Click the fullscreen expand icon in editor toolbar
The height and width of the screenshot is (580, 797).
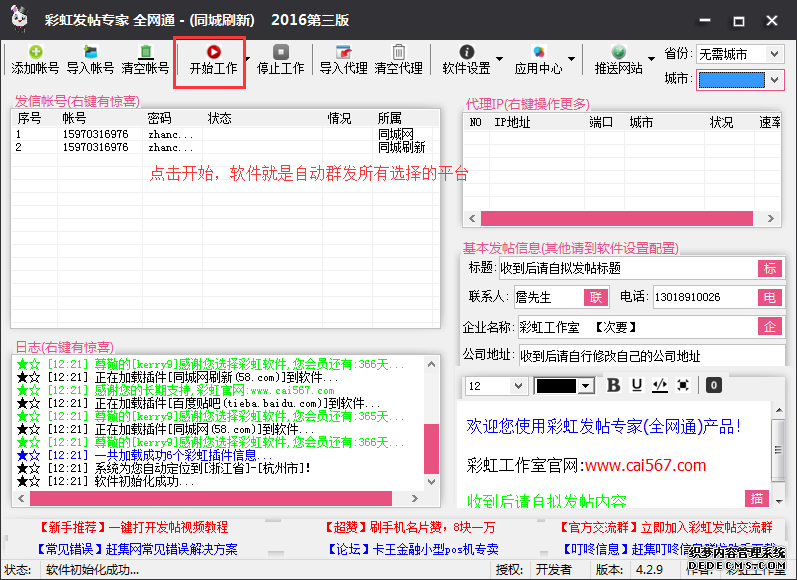683,385
